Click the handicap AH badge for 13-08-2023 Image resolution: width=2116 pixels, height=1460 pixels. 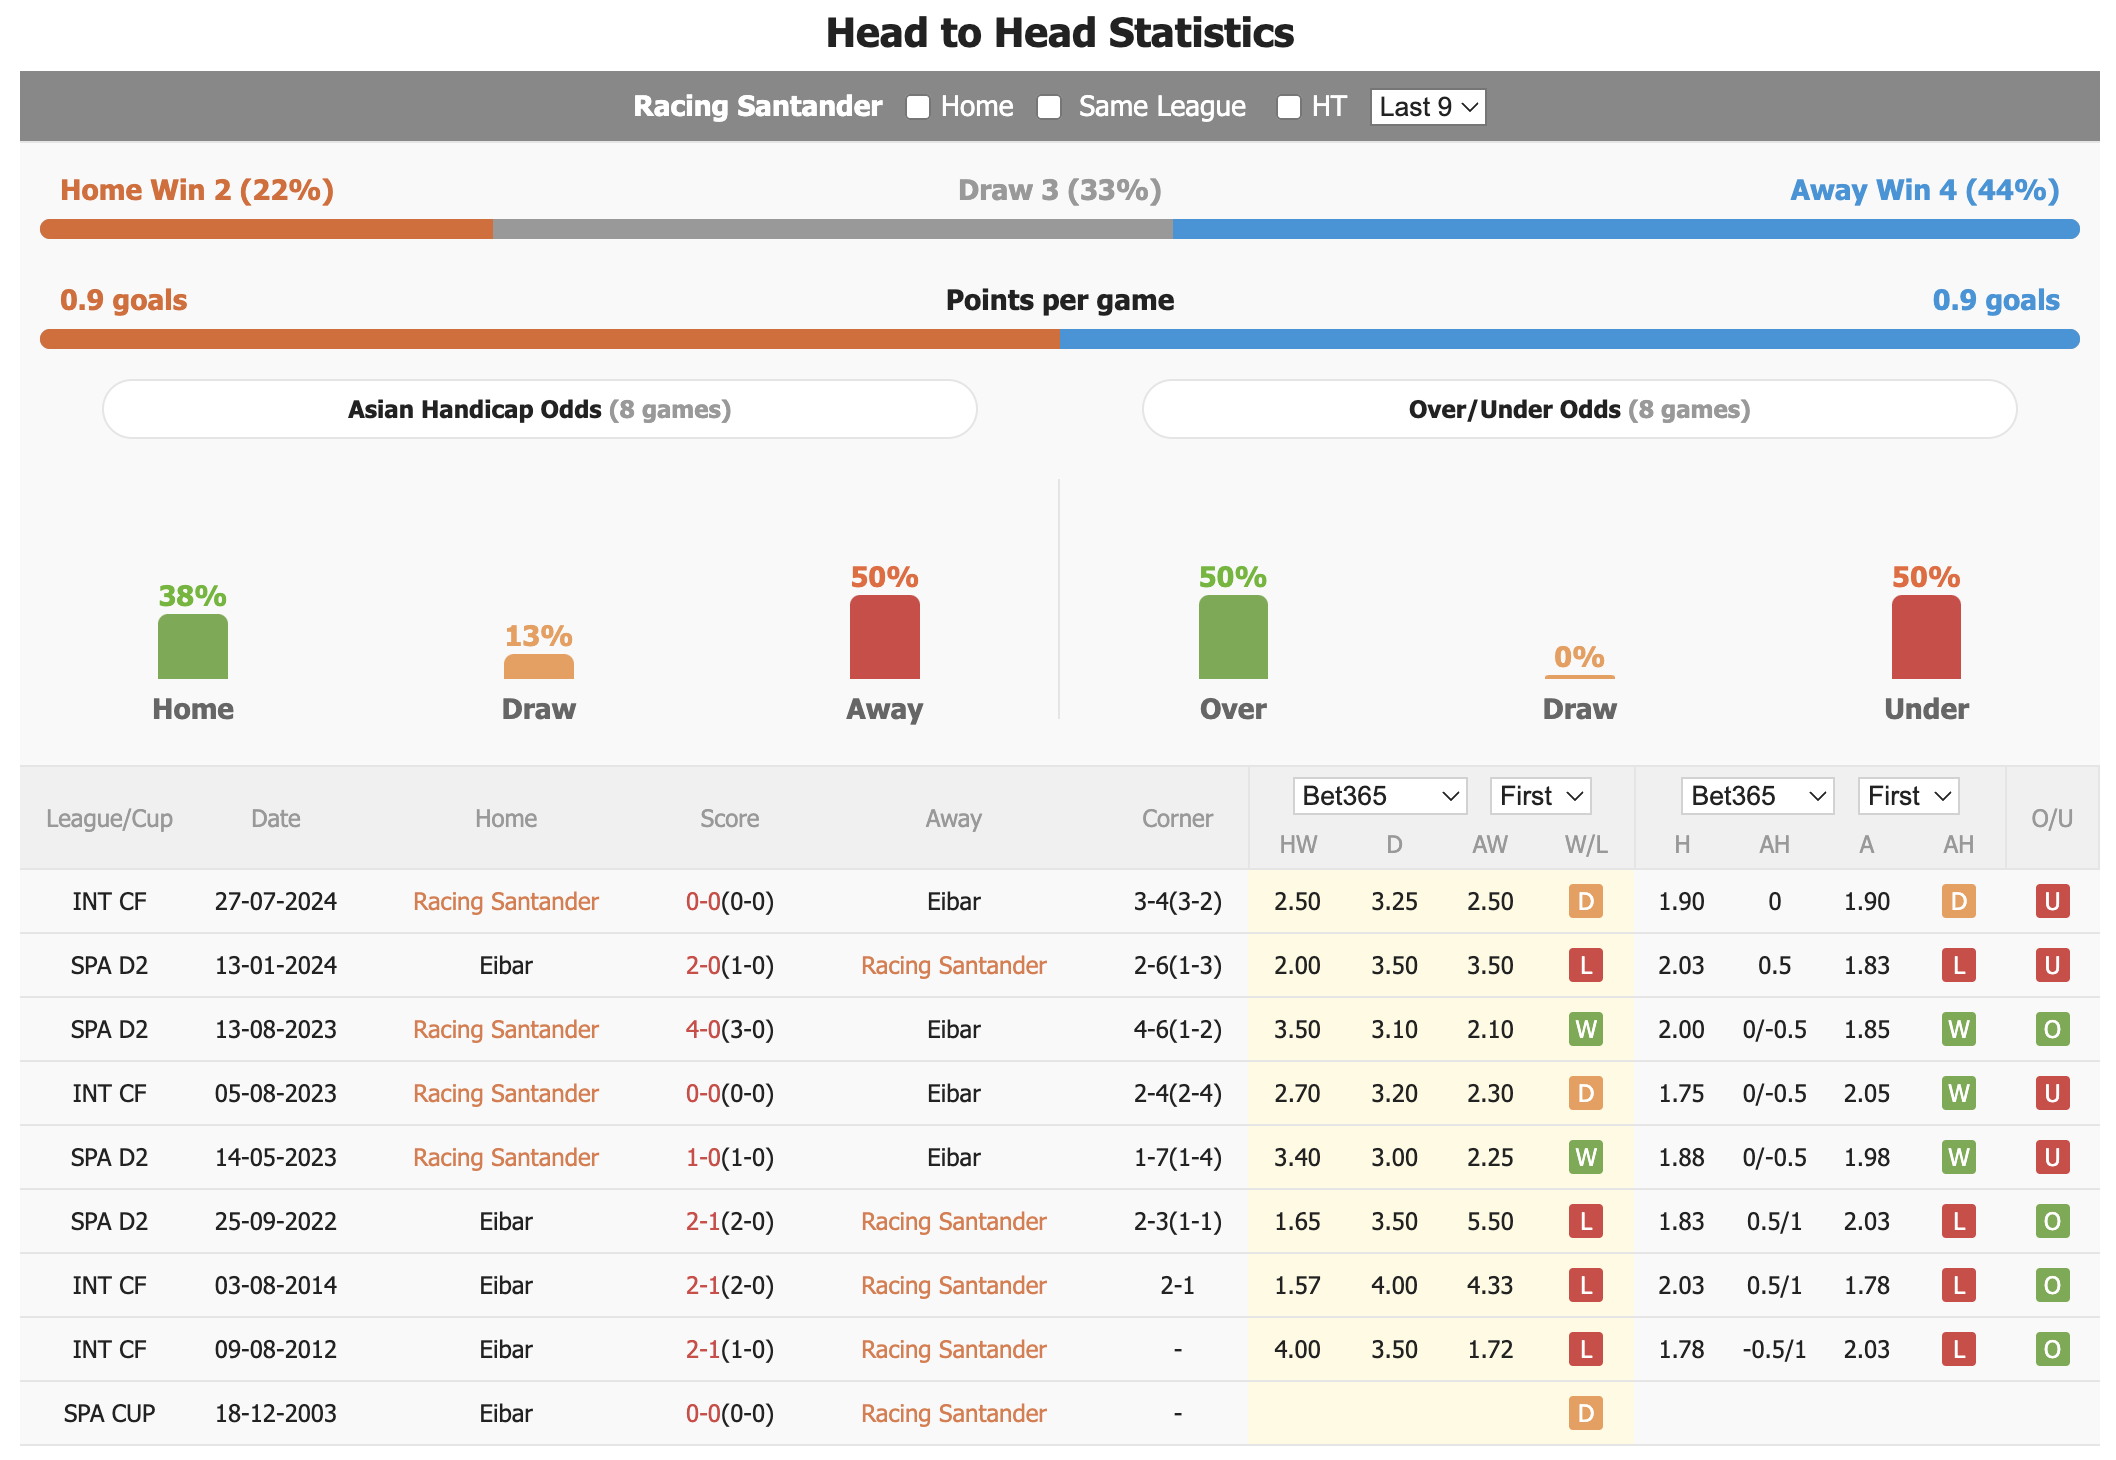(1959, 1029)
